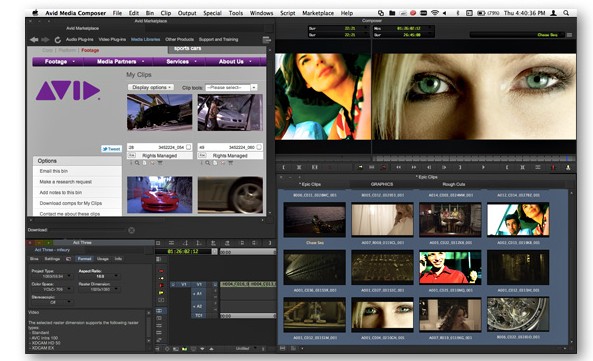The image size is (593, 361).
Task: Toggle A1 track selector in timeline
Action: 199,294
